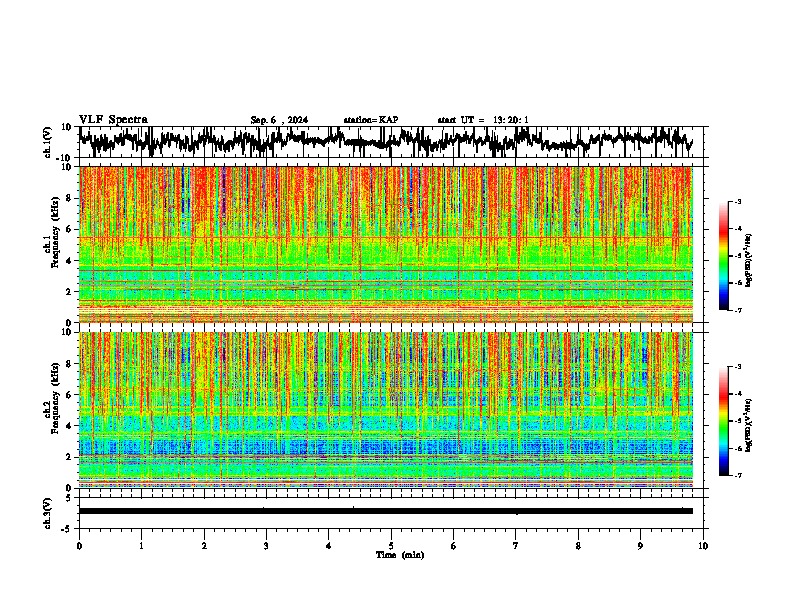The height and width of the screenshot is (612, 792).
Task: Select the date text "Sep. 6 , 2024"
Action: pyautogui.click(x=279, y=120)
